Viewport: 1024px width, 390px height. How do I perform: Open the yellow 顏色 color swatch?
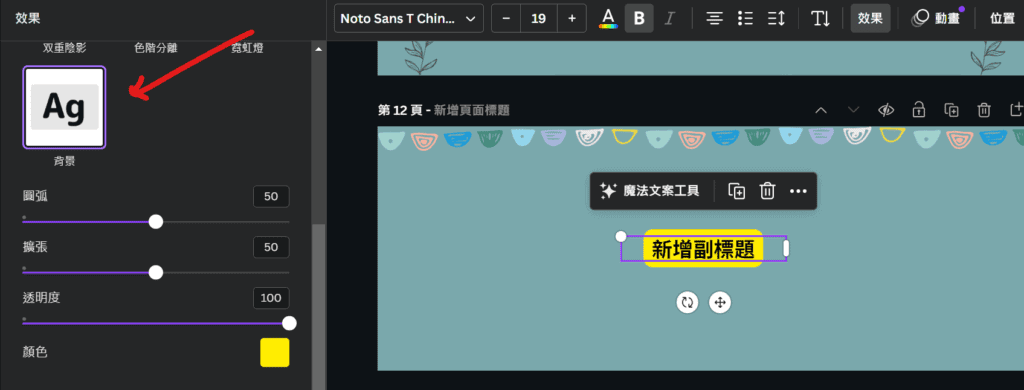pos(275,353)
